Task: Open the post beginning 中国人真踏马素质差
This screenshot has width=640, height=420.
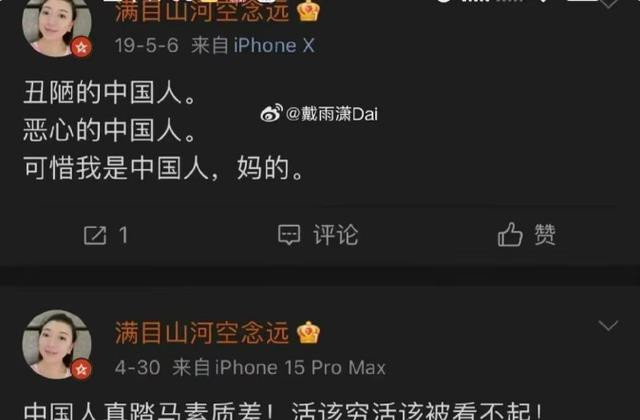Action: (x=283, y=411)
